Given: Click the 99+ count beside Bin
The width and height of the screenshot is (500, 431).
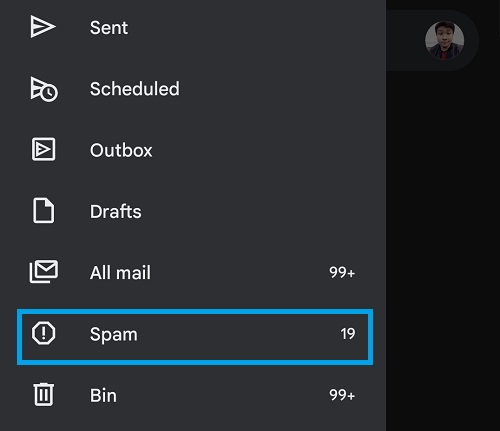Looking at the screenshot, I should 342,395.
